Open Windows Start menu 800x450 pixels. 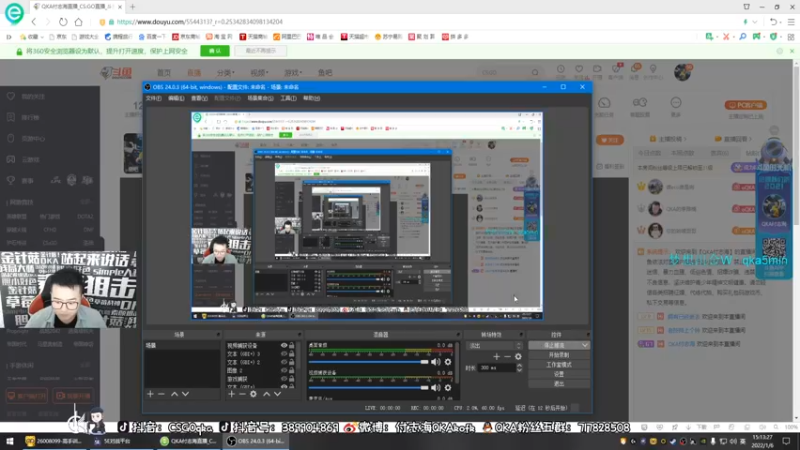click(x=10, y=441)
